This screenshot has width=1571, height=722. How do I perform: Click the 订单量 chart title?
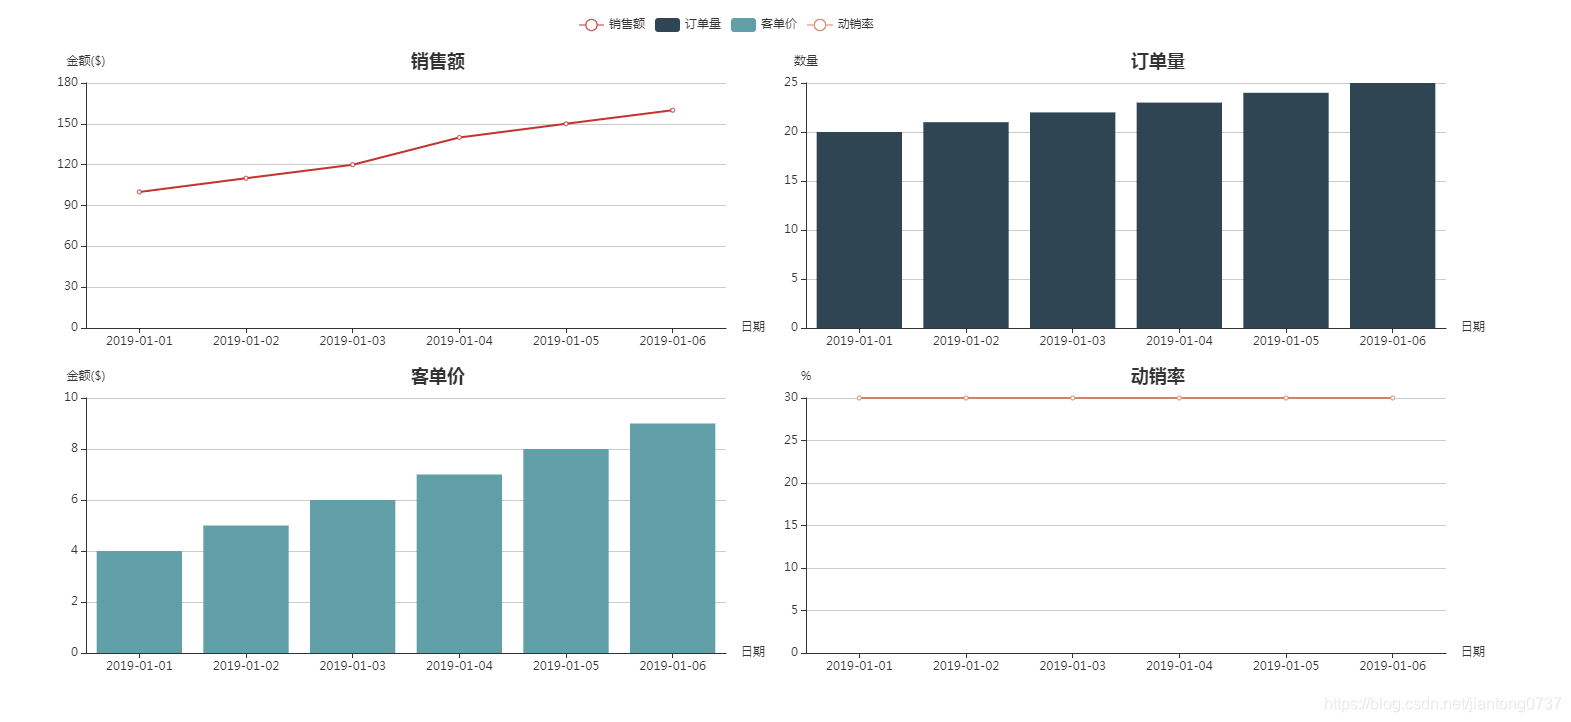click(x=1158, y=61)
